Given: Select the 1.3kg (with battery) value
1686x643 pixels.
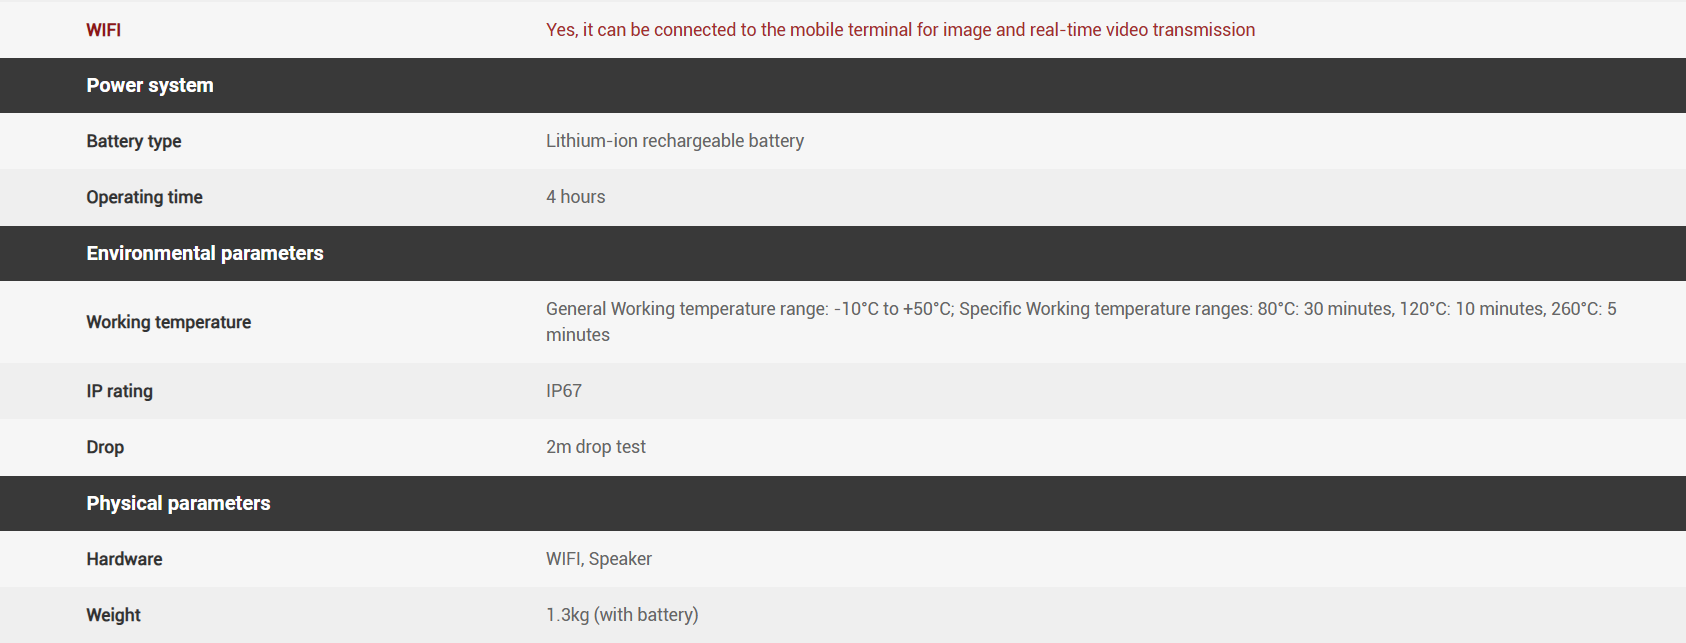Looking at the screenshot, I should (x=622, y=615).
